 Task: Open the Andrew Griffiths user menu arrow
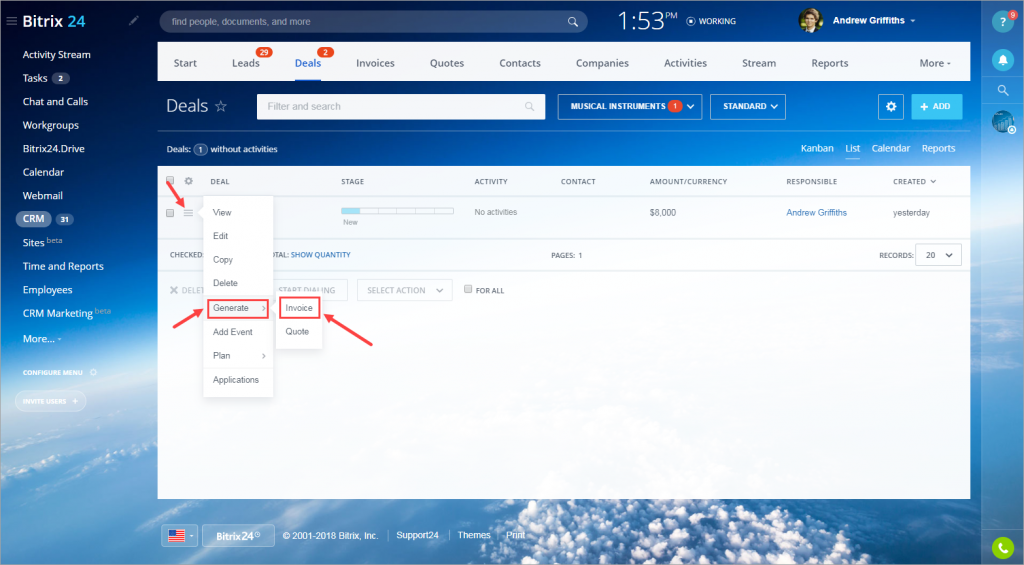[x=913, y=21]
